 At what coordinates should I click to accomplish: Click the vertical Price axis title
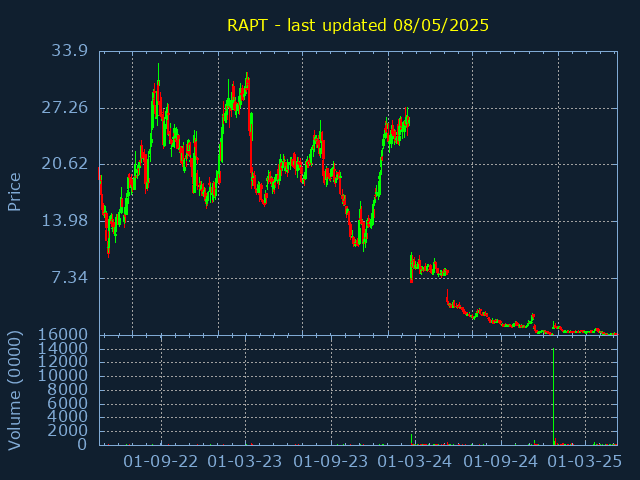click(14, 192)
